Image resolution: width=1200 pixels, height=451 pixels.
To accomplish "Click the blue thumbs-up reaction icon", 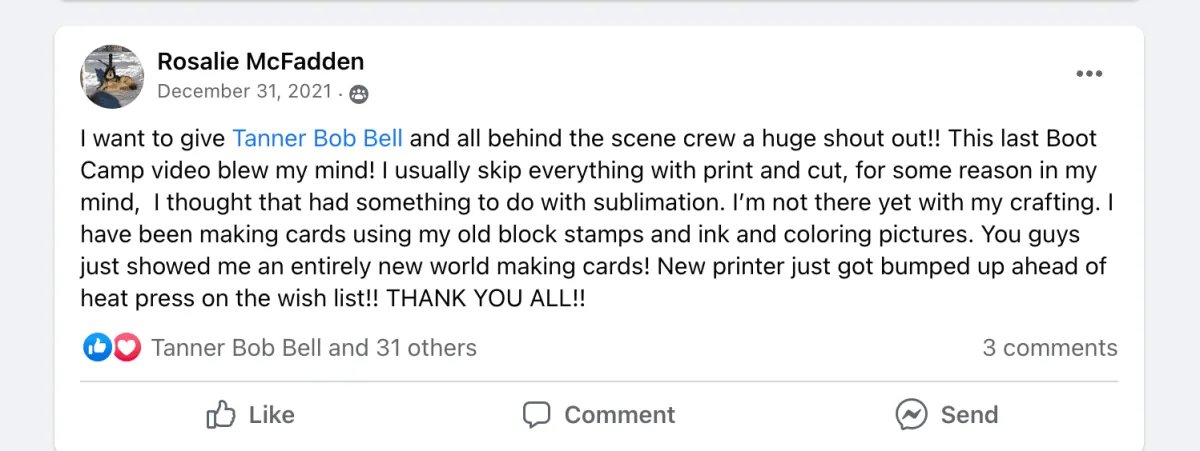I will pos(97,348).
